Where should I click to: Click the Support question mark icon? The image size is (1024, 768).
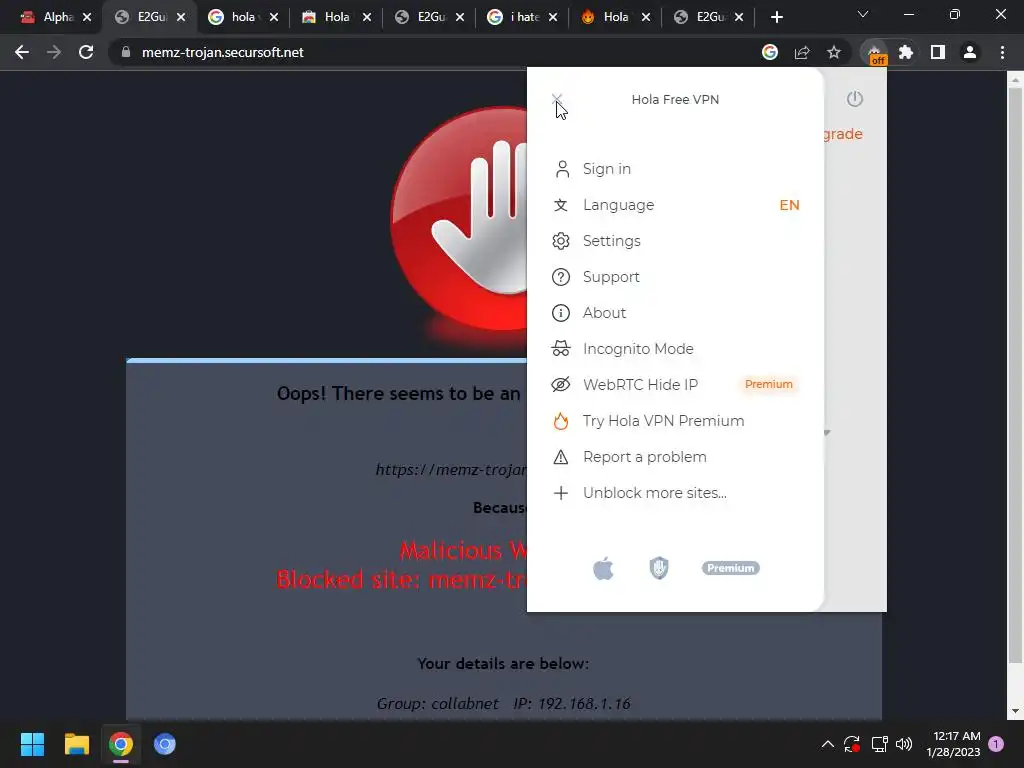click(560, 277)
